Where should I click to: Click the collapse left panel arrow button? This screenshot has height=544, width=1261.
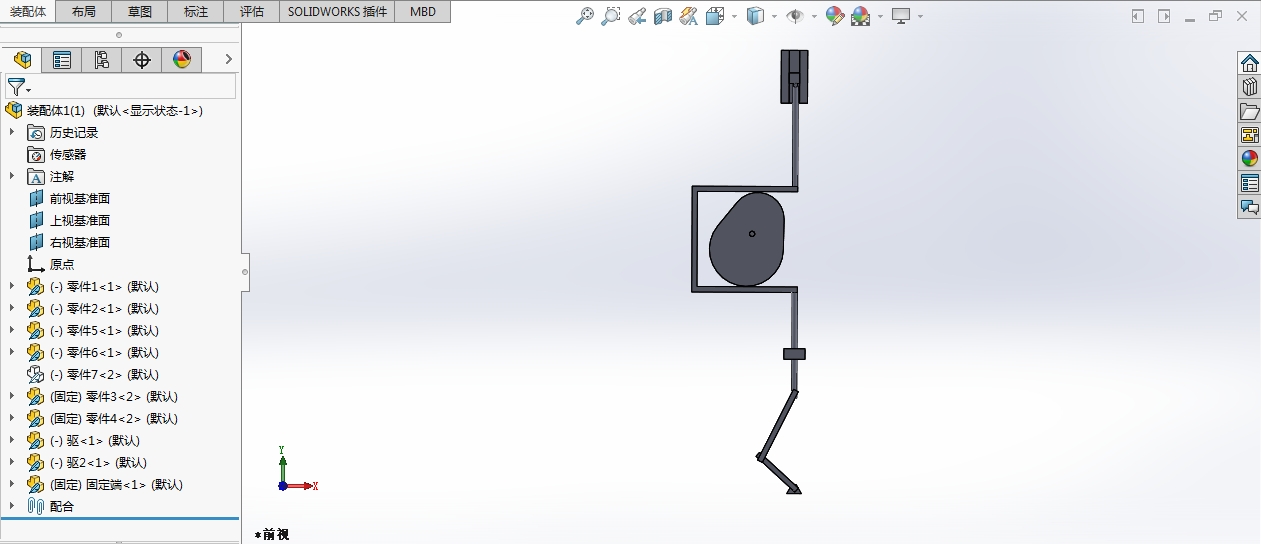point(1138,16)
